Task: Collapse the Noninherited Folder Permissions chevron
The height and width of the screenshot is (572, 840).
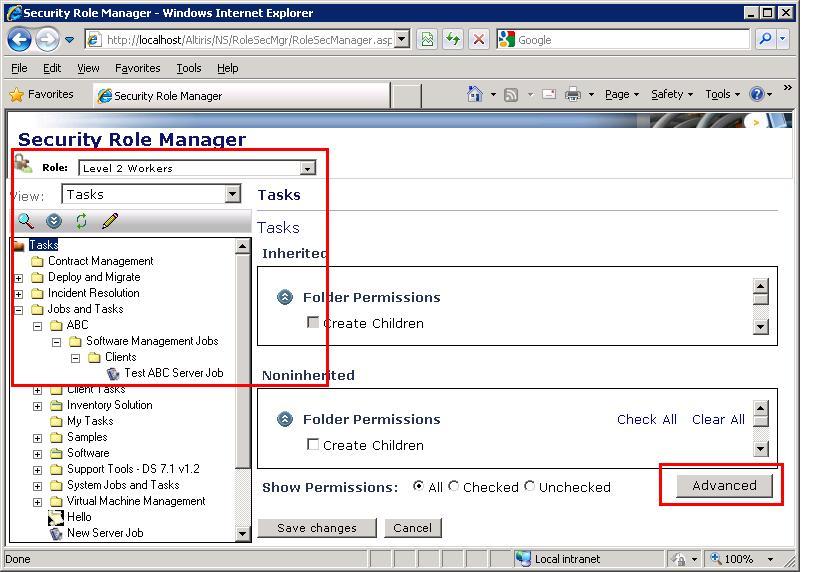Action: click(285, 419)
